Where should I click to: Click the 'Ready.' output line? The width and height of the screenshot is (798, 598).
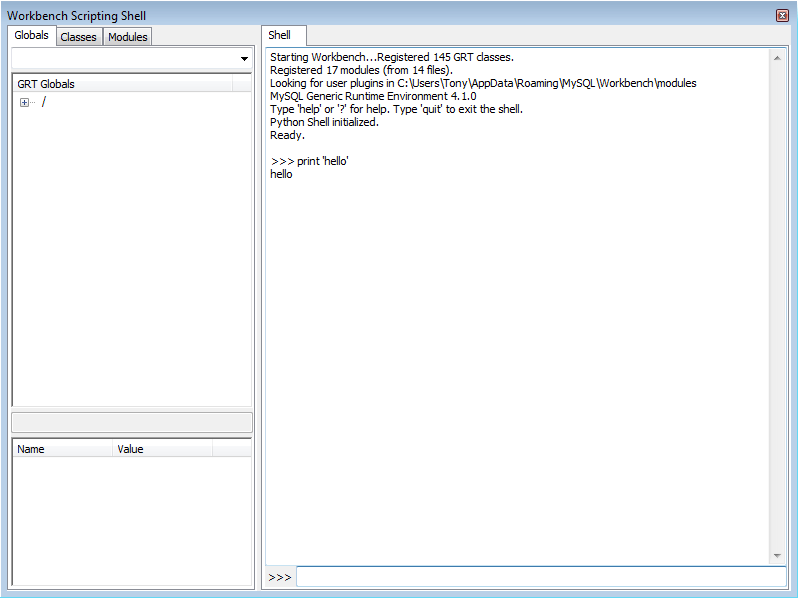point(287,135)
